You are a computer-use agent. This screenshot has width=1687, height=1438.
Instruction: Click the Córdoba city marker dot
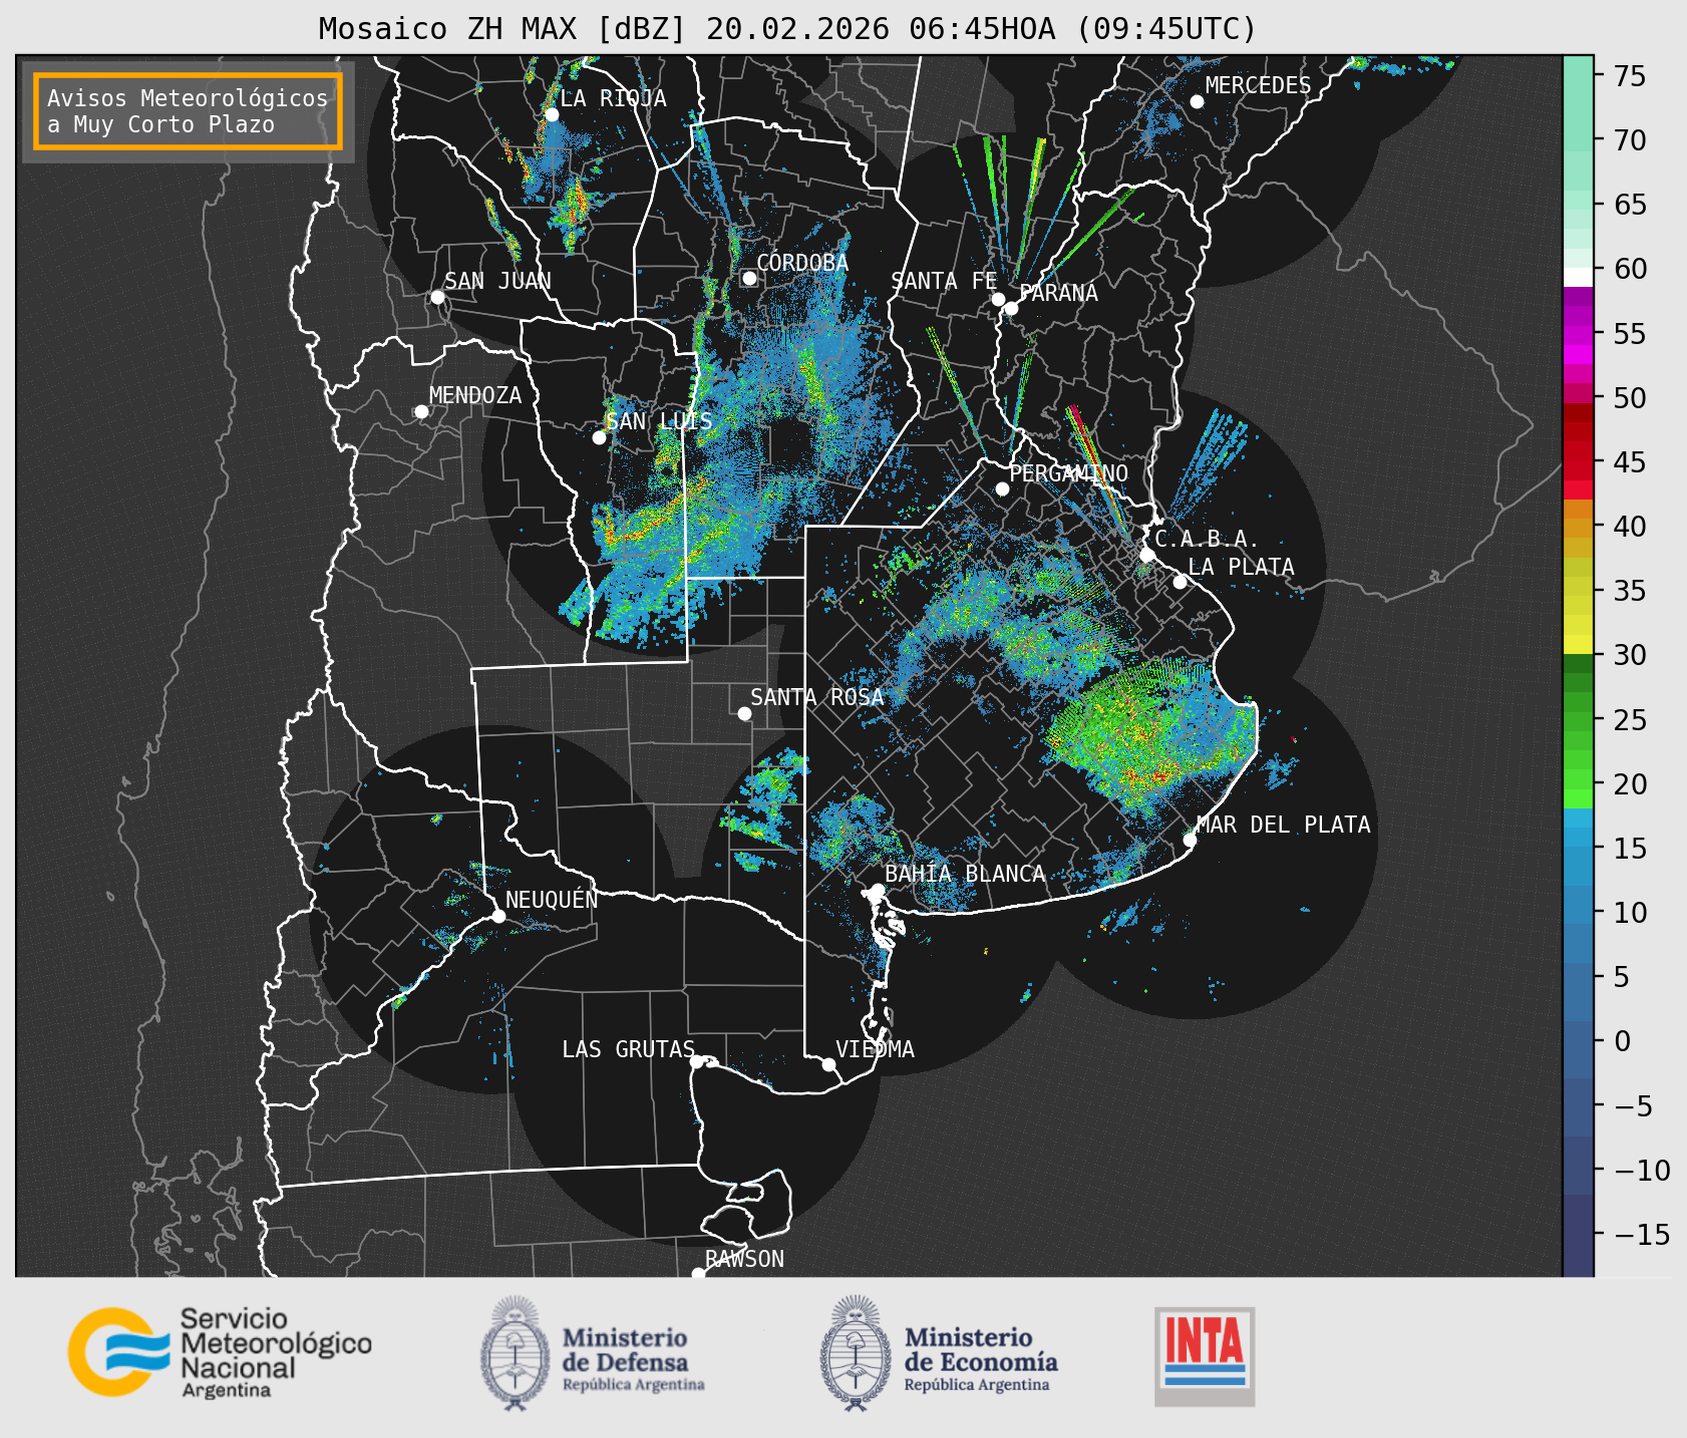[749, 278]
